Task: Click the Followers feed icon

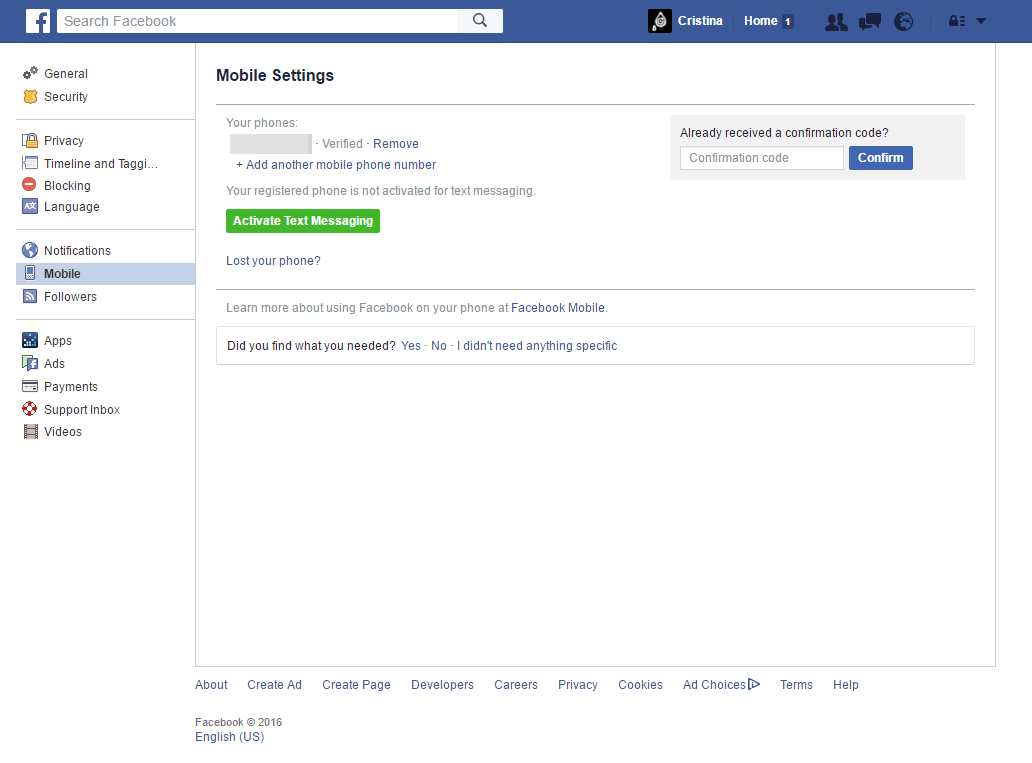Action: (30, 296)
